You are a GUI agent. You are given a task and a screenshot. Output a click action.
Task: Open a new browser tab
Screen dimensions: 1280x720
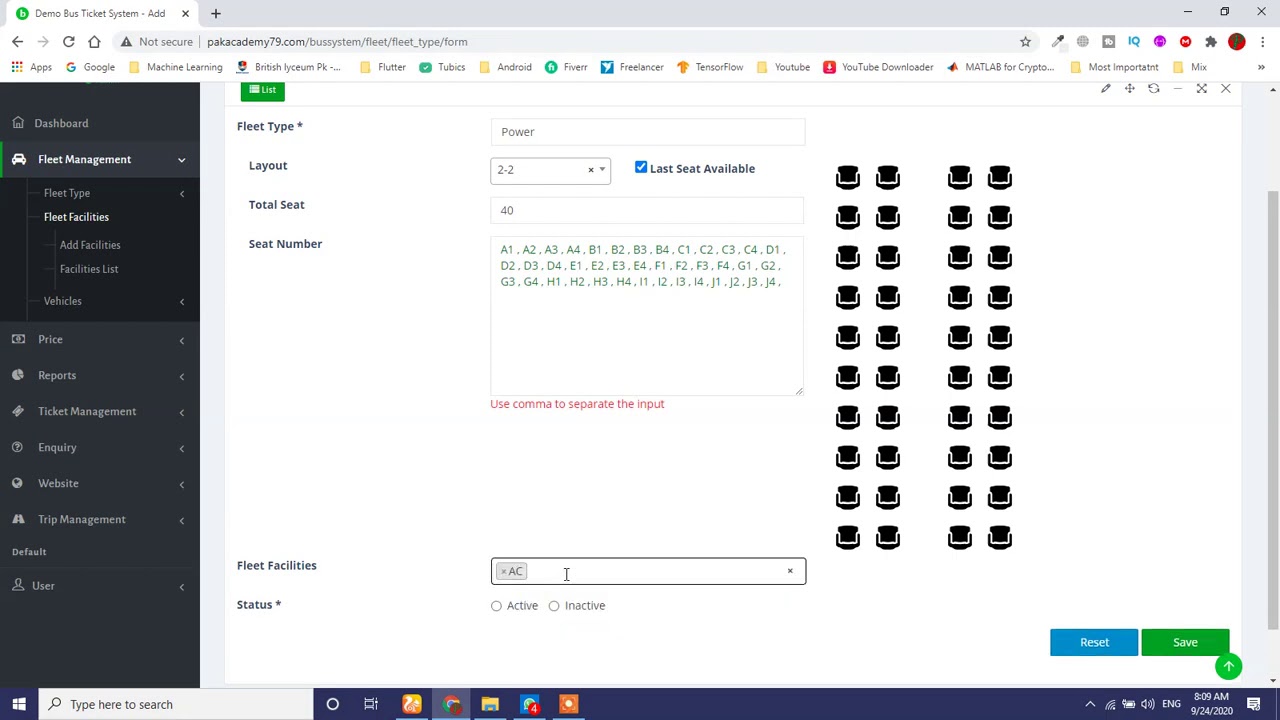(215, 14)
